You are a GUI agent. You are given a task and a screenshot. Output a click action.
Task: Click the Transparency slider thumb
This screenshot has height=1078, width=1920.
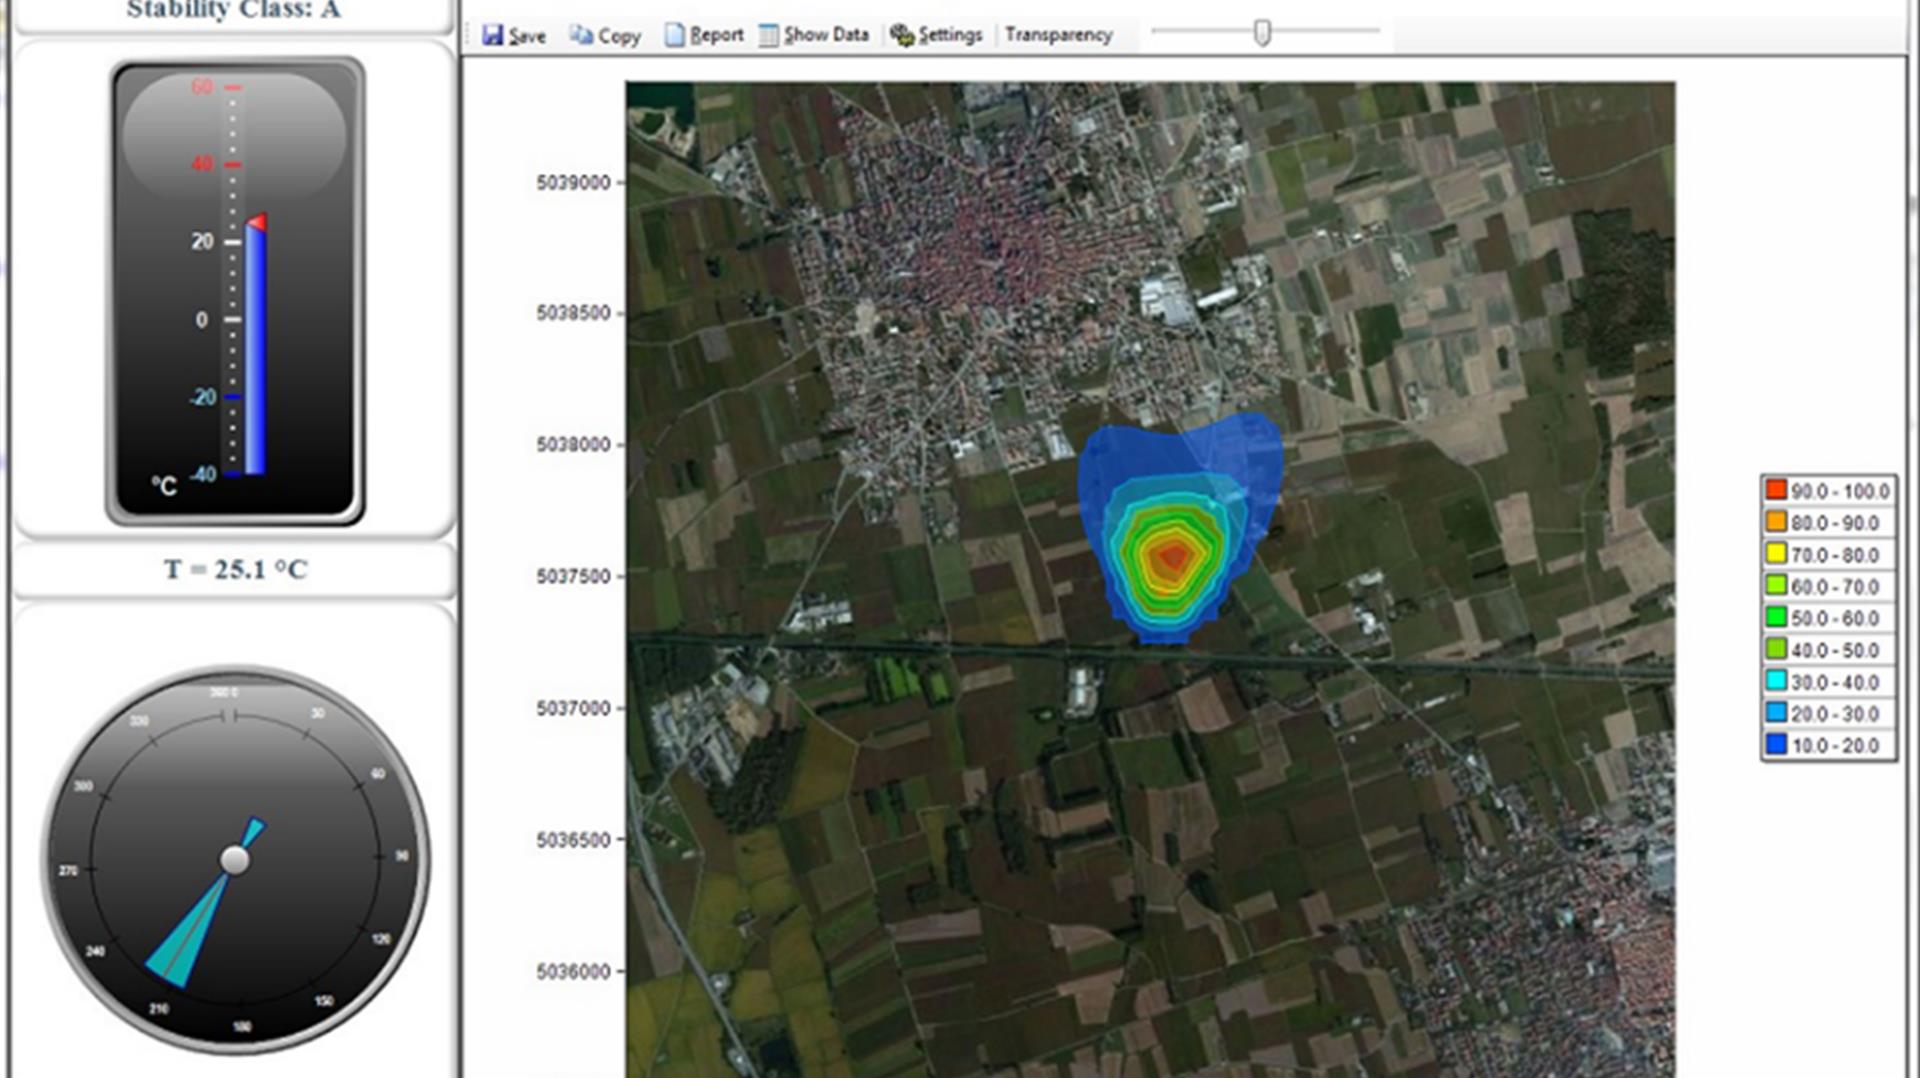[1262, 33]
